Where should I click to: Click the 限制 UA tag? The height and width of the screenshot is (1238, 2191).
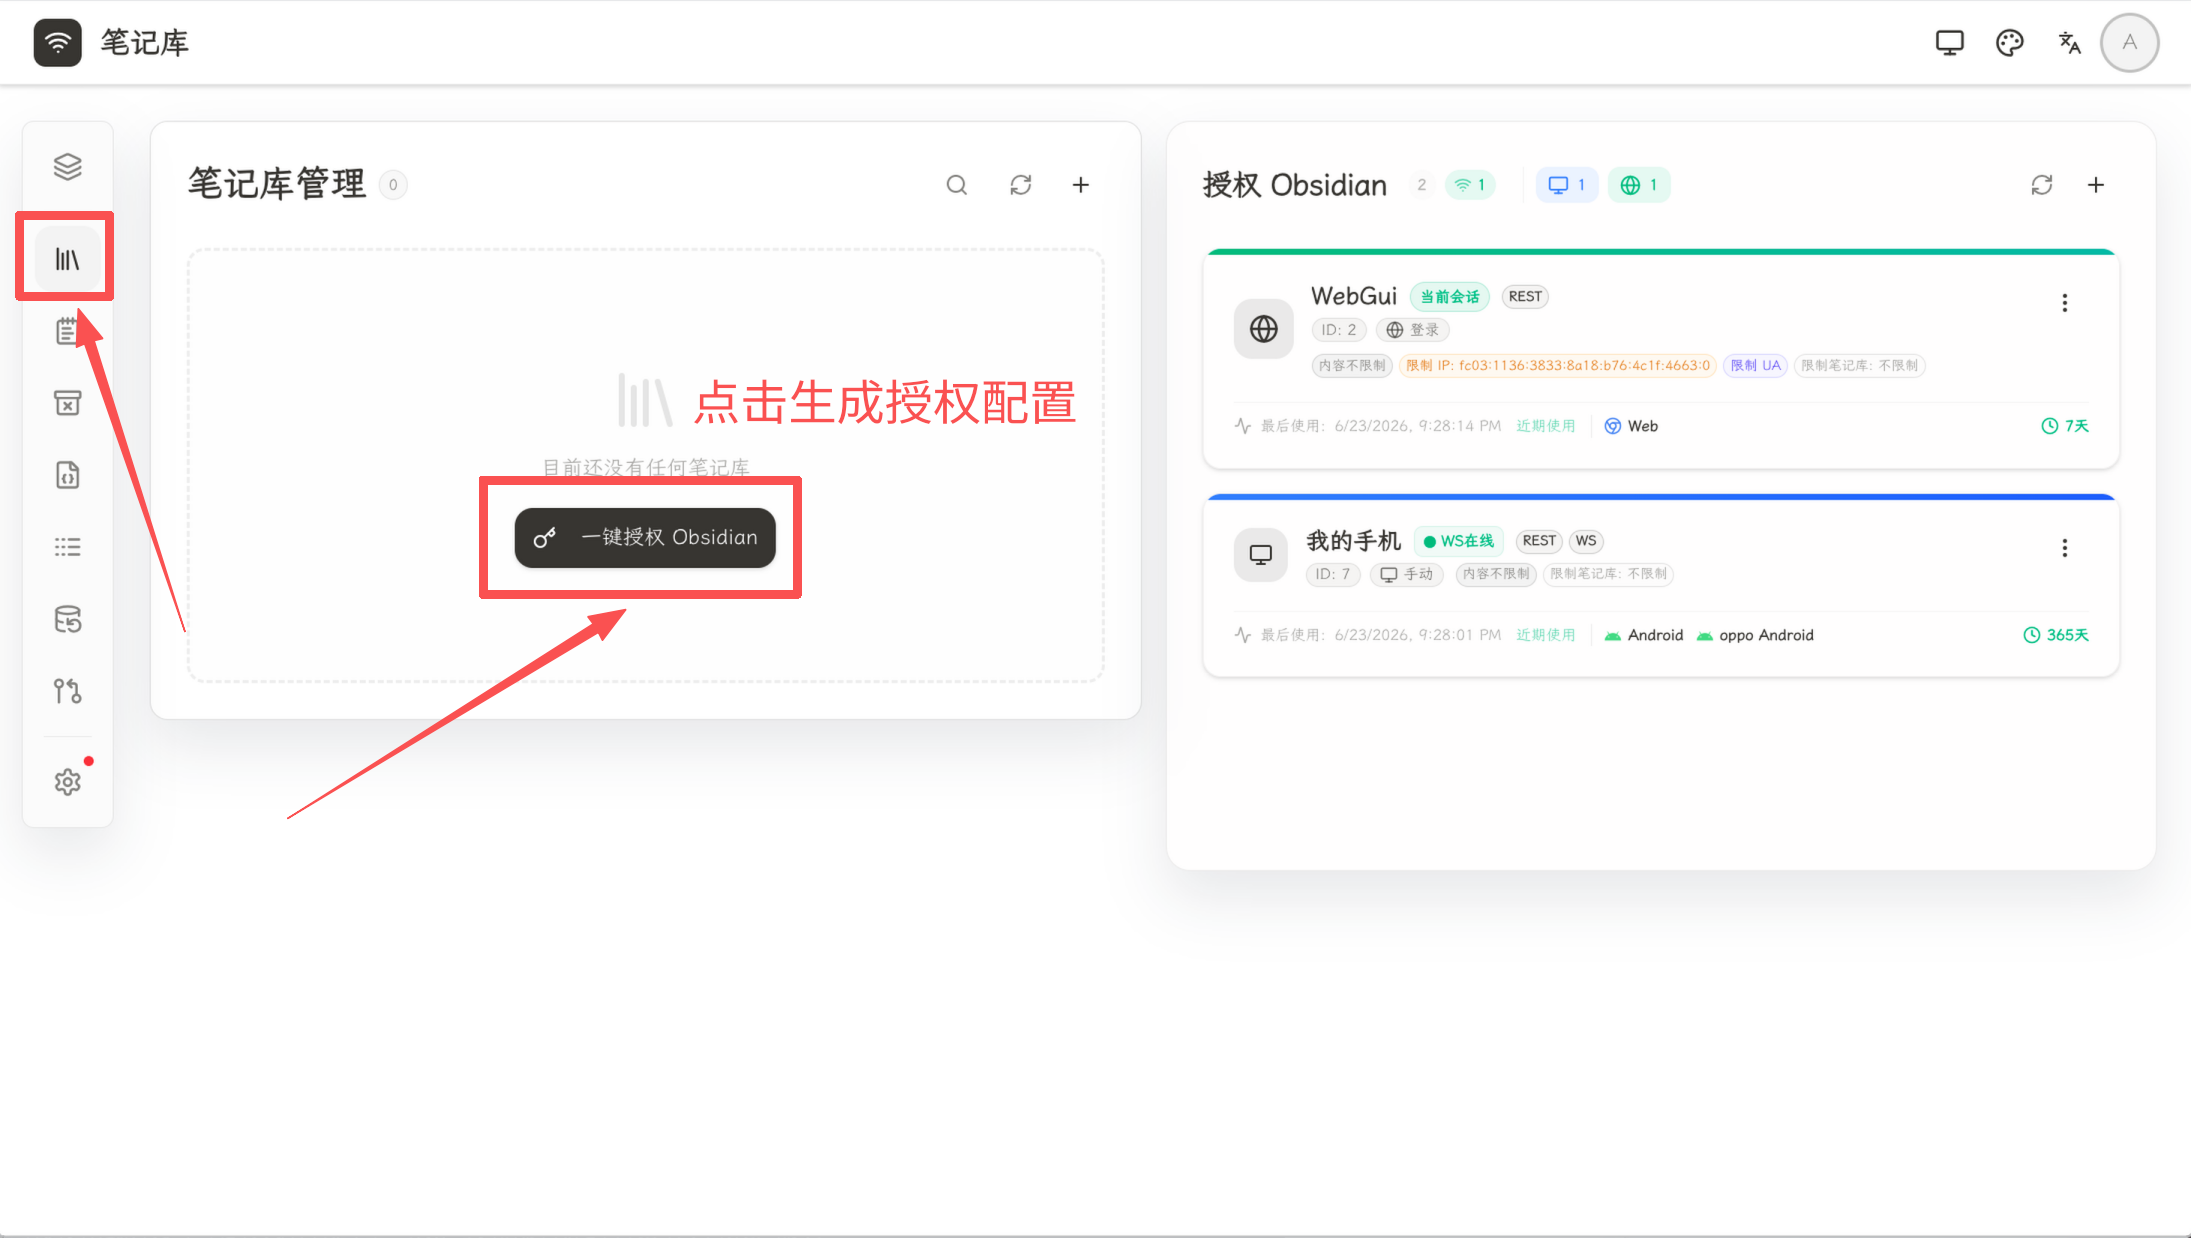(1755, 366)
